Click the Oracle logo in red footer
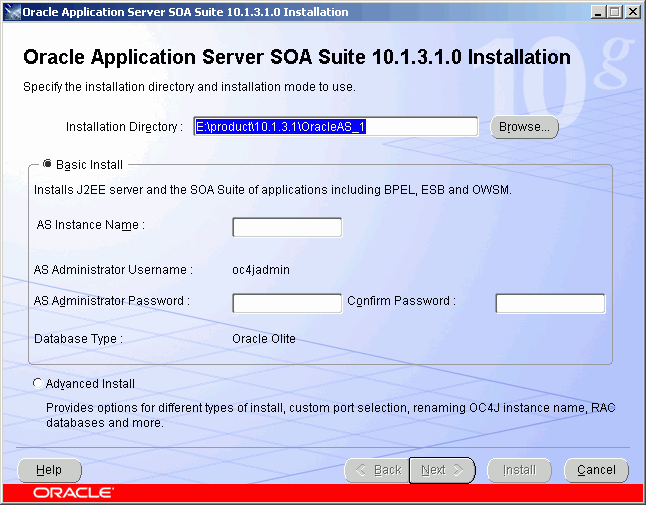The image size is (646, 505). [73, 493]
